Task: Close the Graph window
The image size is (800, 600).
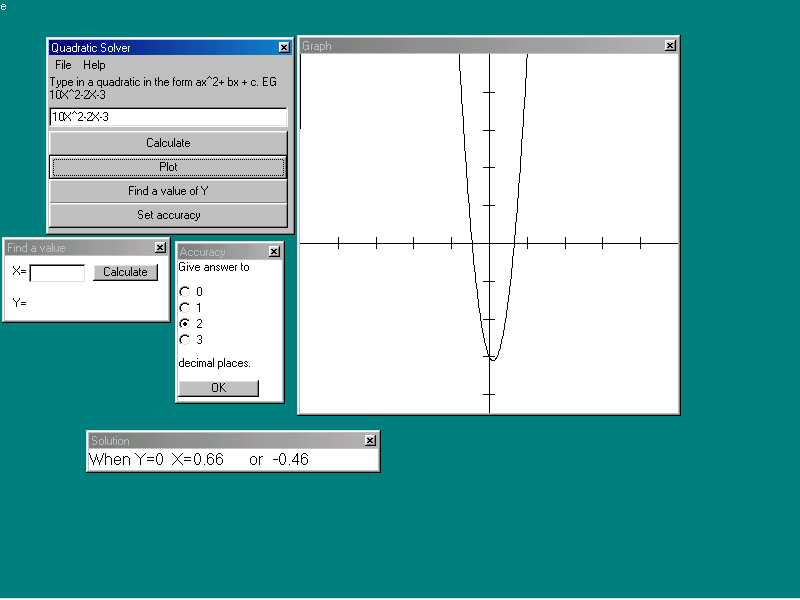Action: tap(669, 46)
